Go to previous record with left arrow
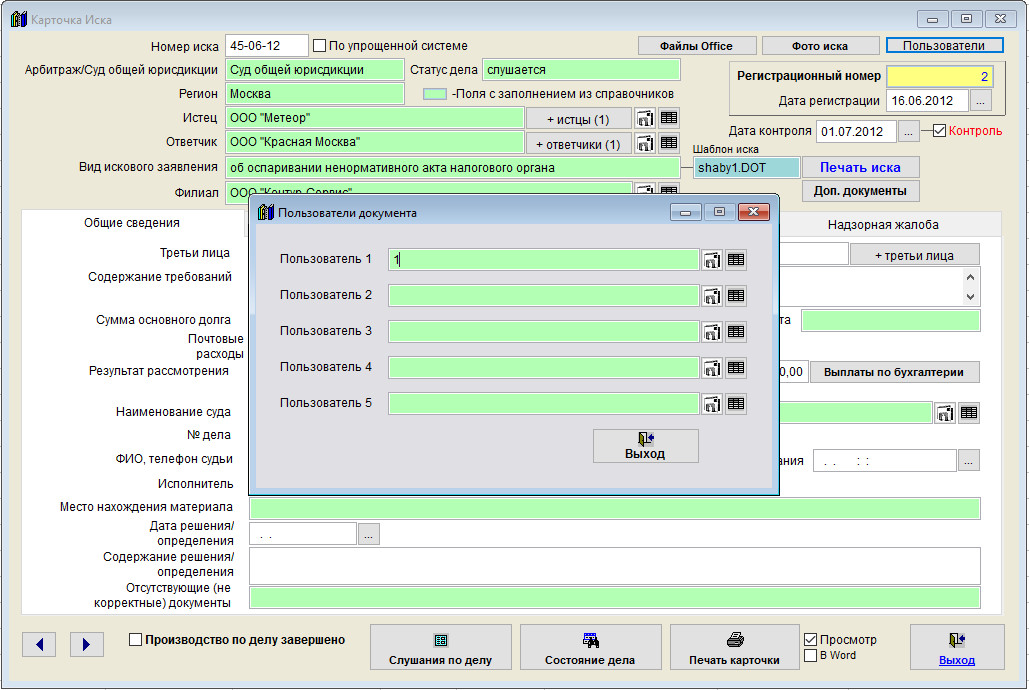Image resolution: width=1029 pixels, height=690 pixels. (39, 645)
